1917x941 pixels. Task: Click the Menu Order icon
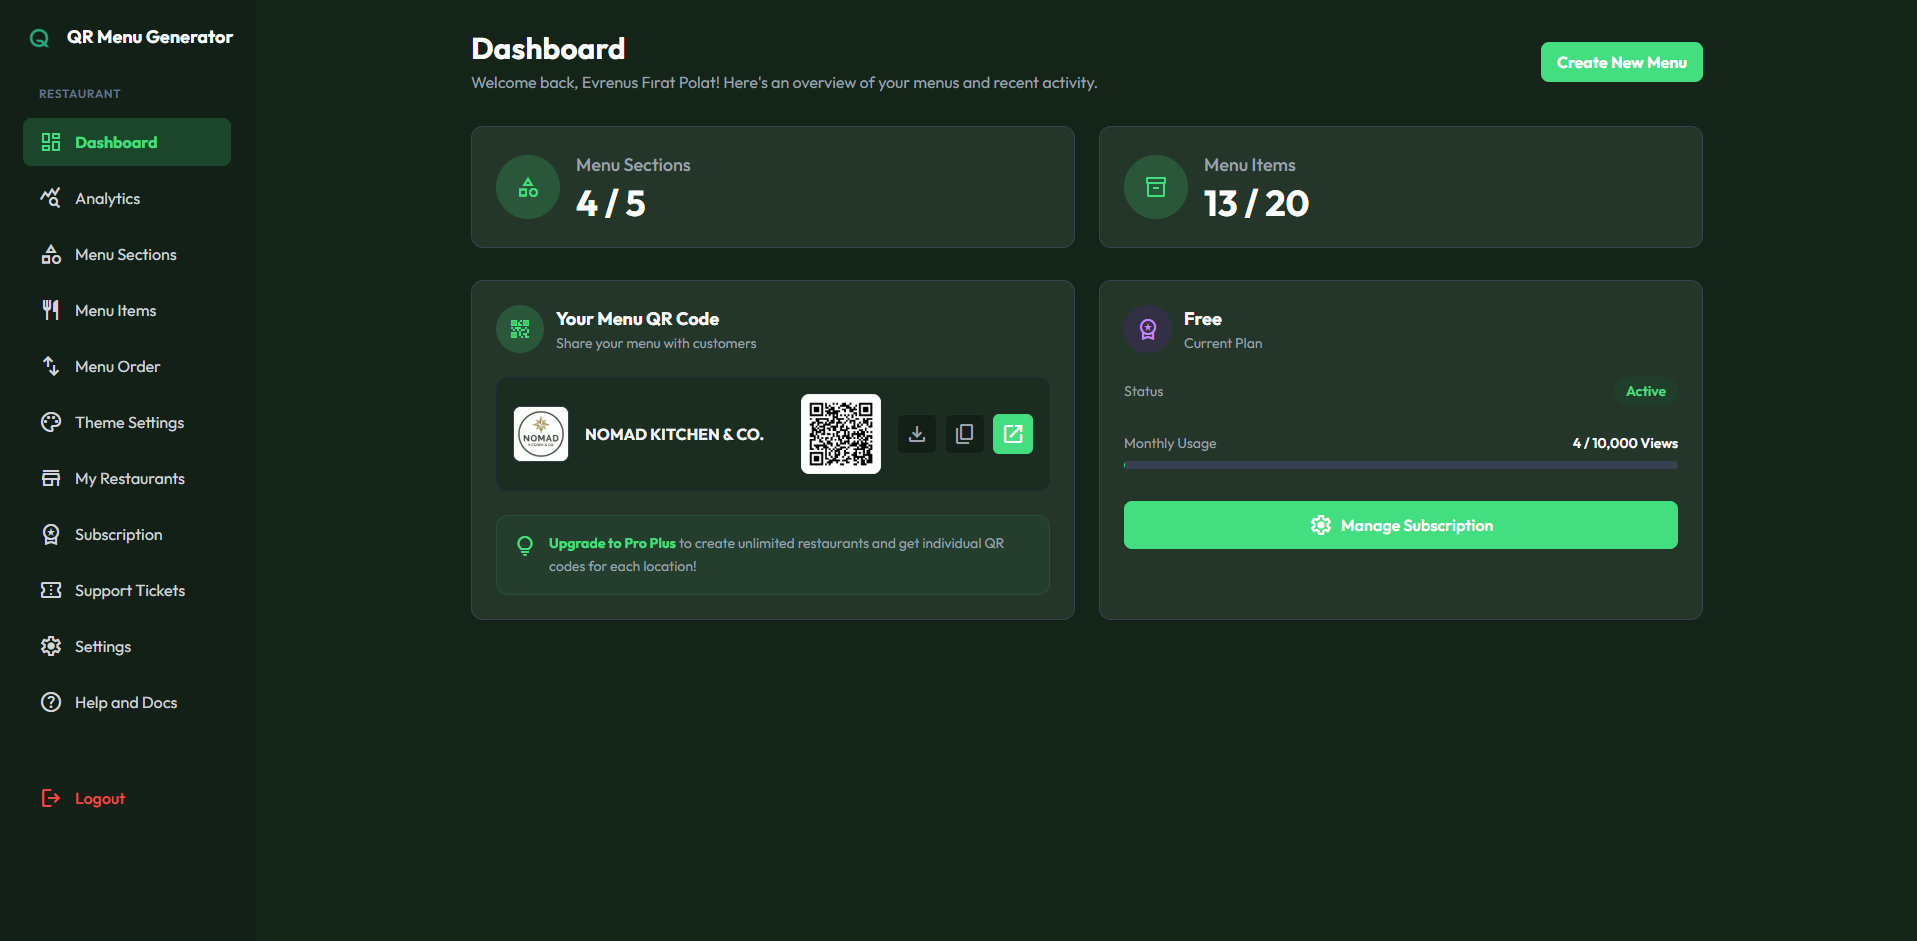(51, 366)
